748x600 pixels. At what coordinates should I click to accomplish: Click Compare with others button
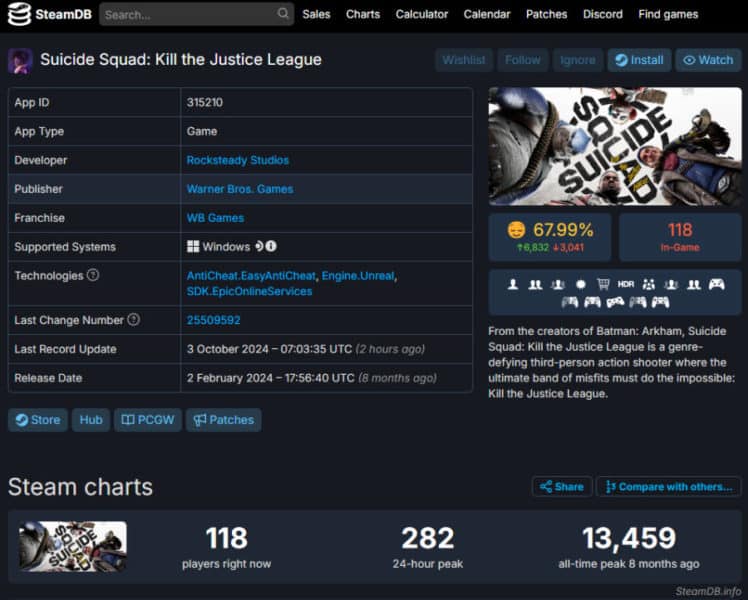(669, 486)
